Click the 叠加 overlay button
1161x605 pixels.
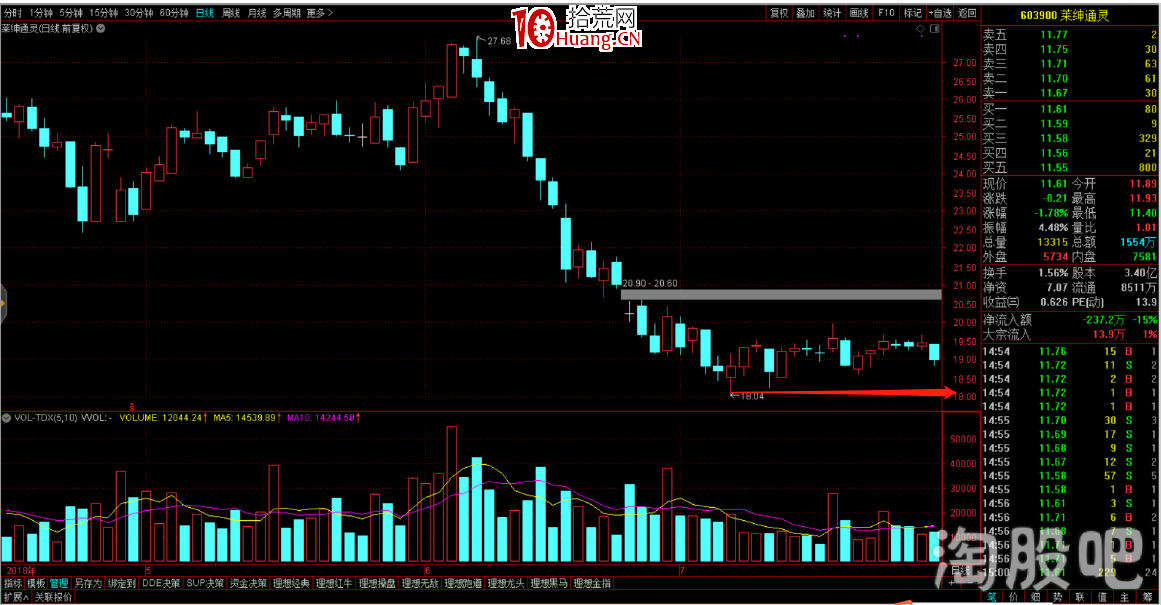[806, 13]
